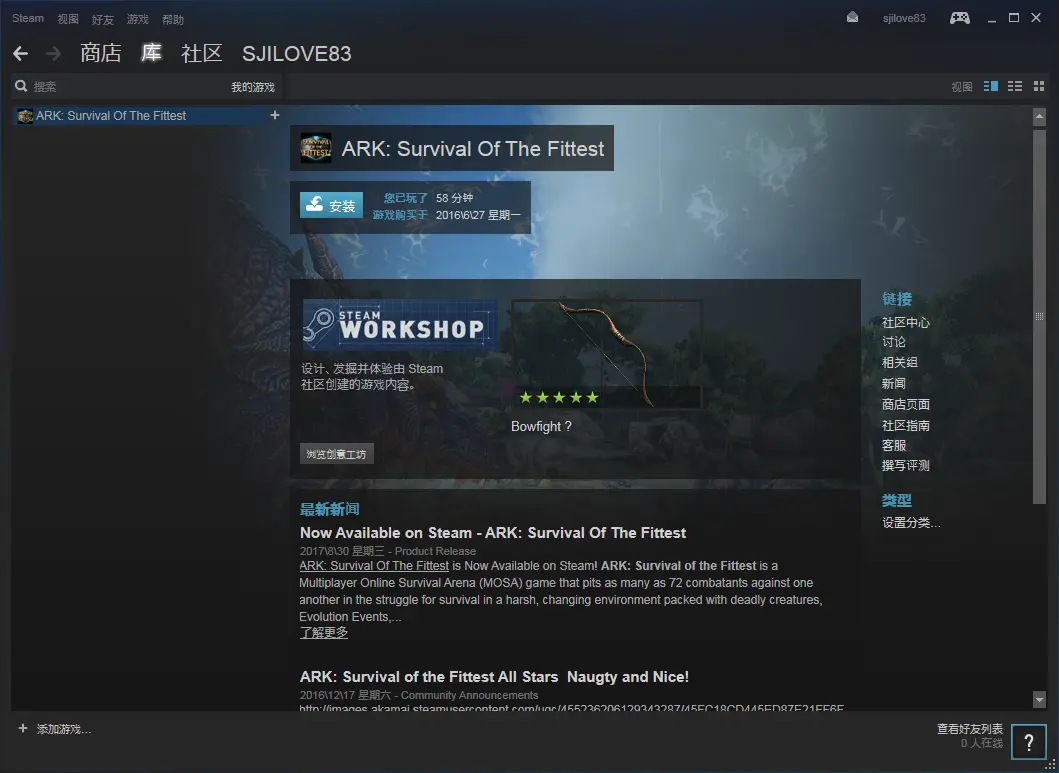1059x773 pixels.
Task: Open the help question mark button
Action: click(x=1029, y=743)
